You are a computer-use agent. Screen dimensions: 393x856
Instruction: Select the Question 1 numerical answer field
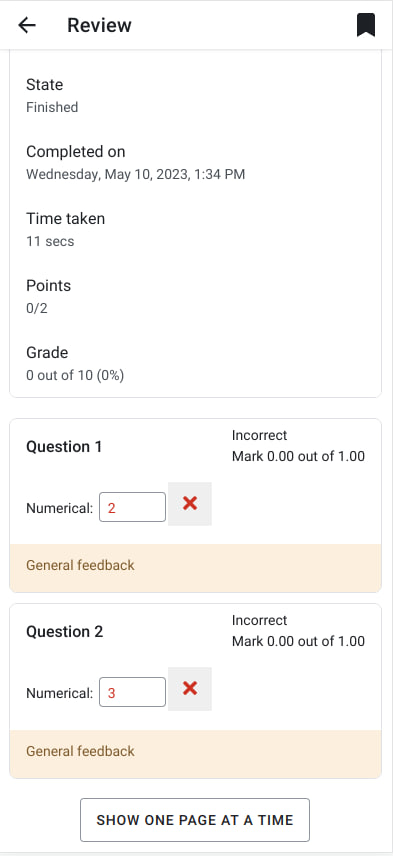pos(132,507)
